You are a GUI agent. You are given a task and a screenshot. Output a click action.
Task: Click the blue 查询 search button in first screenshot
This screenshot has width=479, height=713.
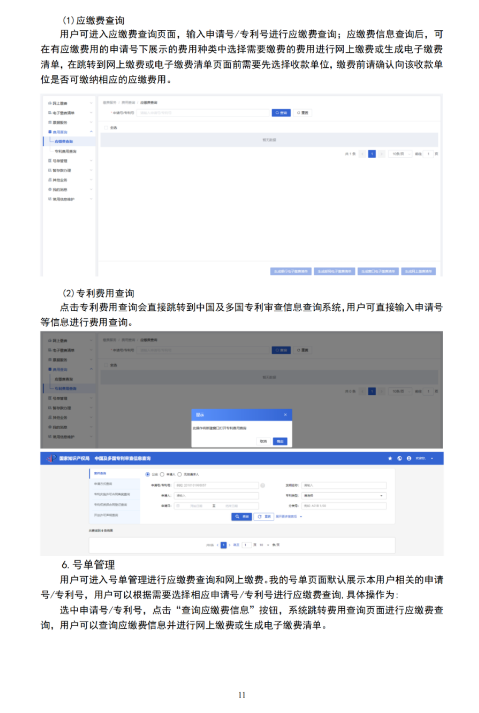[281, 113]
